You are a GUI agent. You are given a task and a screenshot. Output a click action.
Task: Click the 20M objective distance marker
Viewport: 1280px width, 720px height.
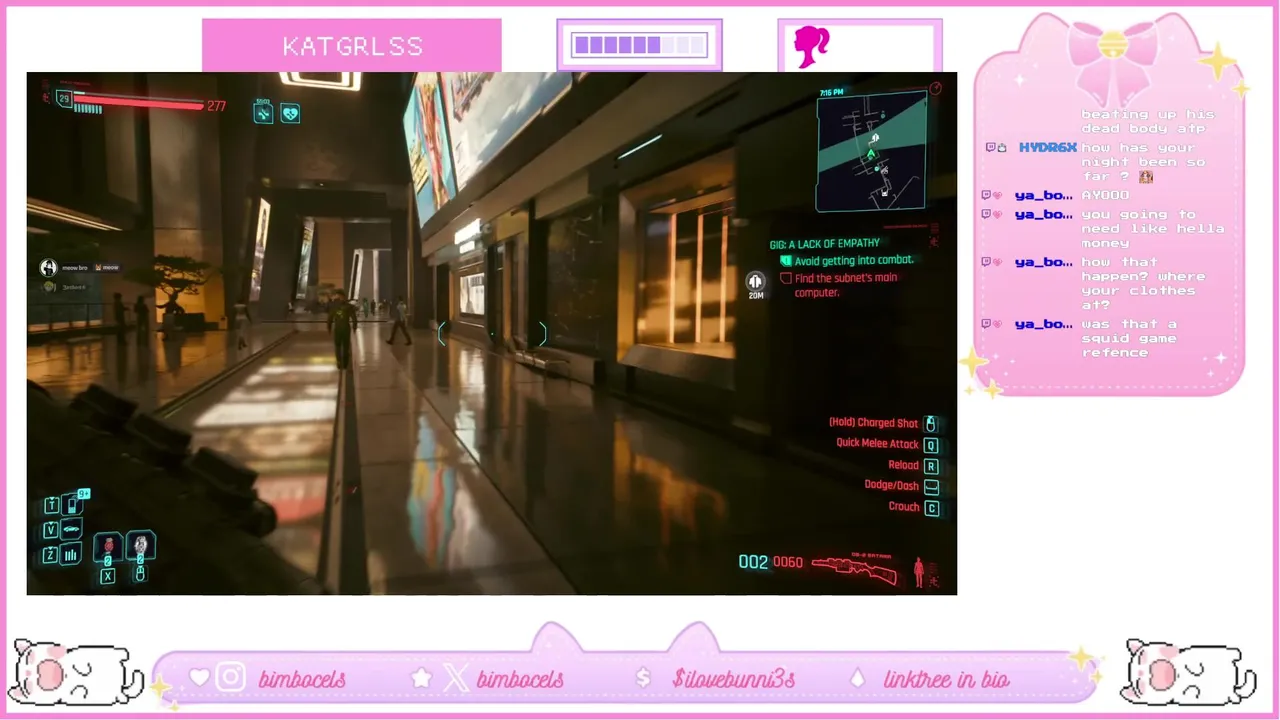tap(756, 286)
